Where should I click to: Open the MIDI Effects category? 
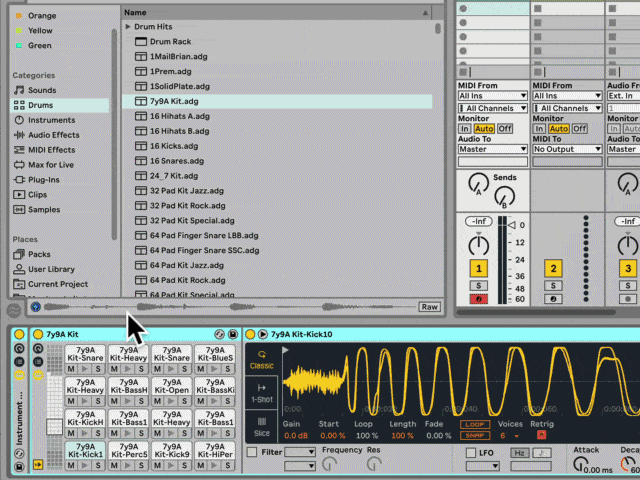[51, 150]
